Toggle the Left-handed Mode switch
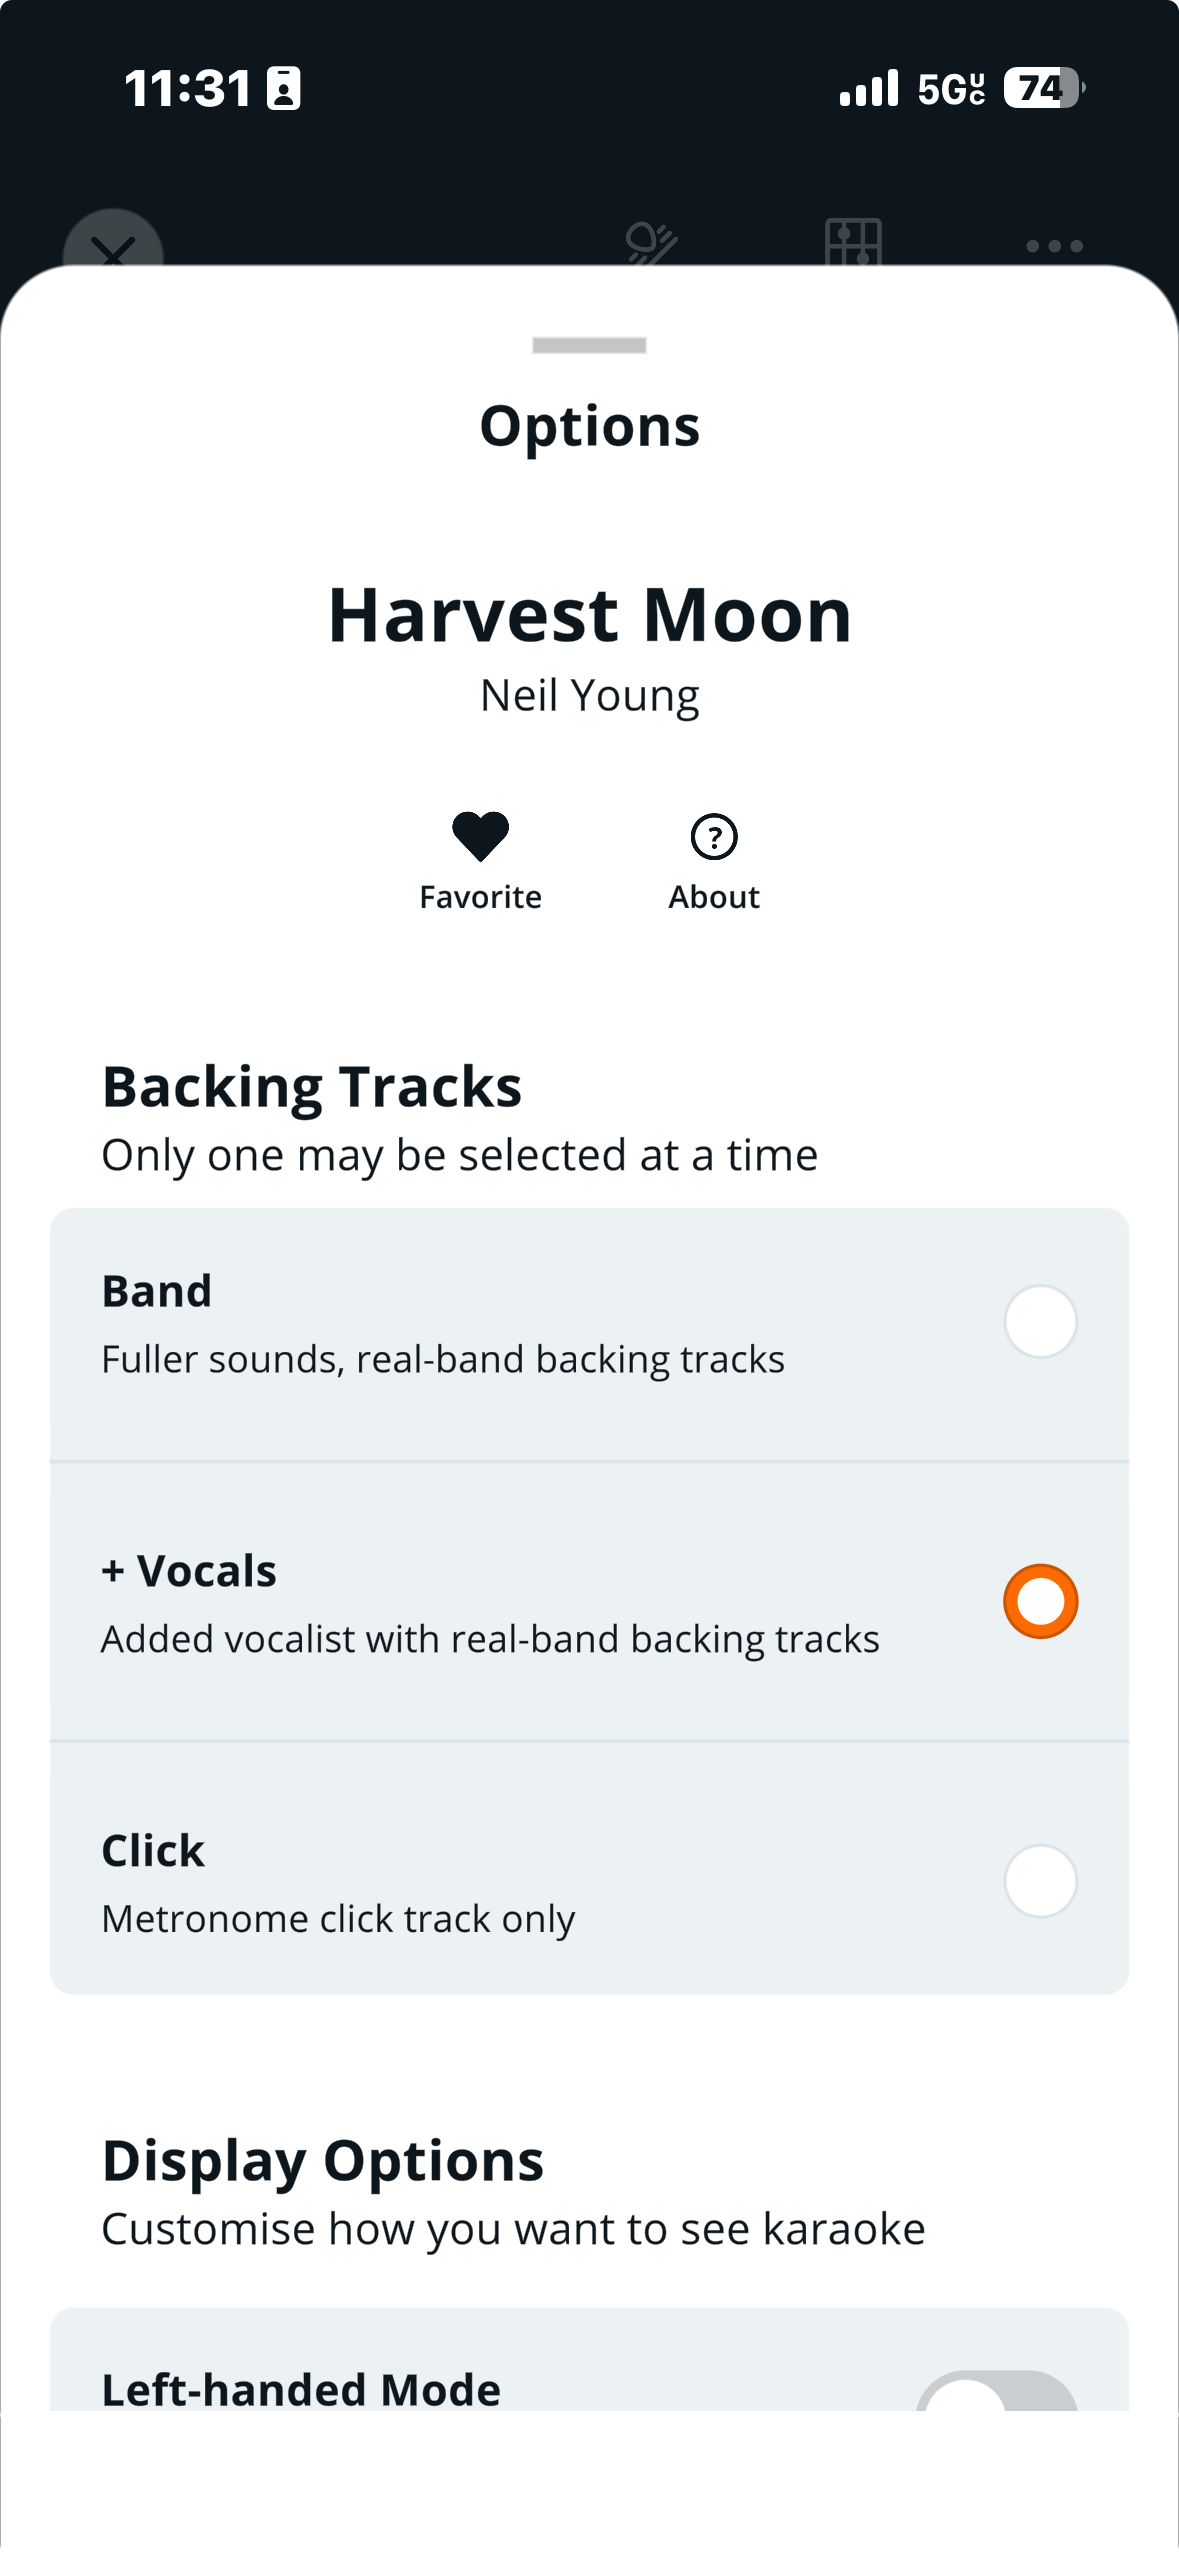 (997, 2392)
